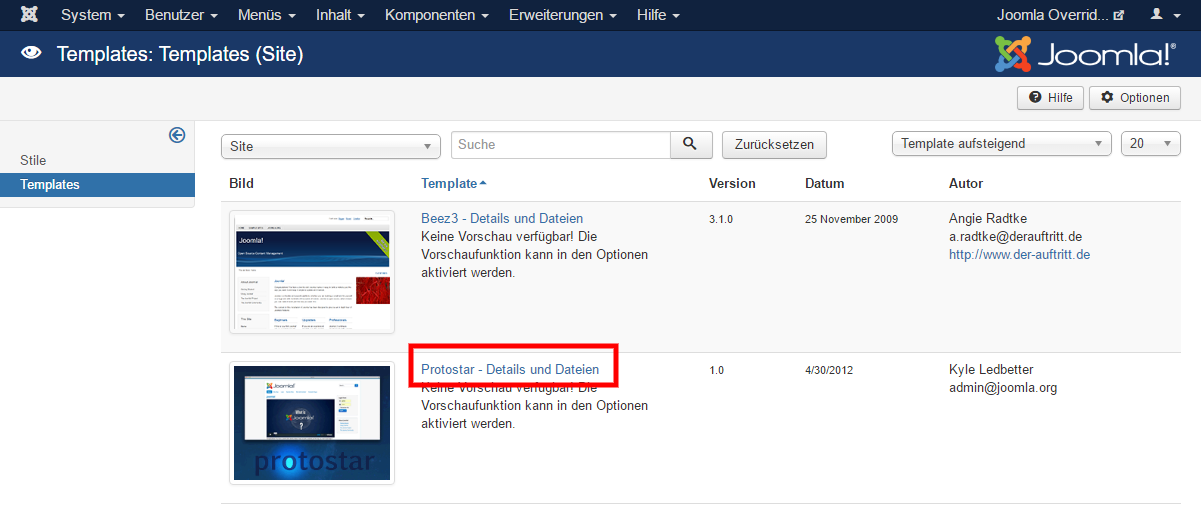Sort by the Template column header
Viewport: 1201px width, 527px height.
(x=453, y=183)
